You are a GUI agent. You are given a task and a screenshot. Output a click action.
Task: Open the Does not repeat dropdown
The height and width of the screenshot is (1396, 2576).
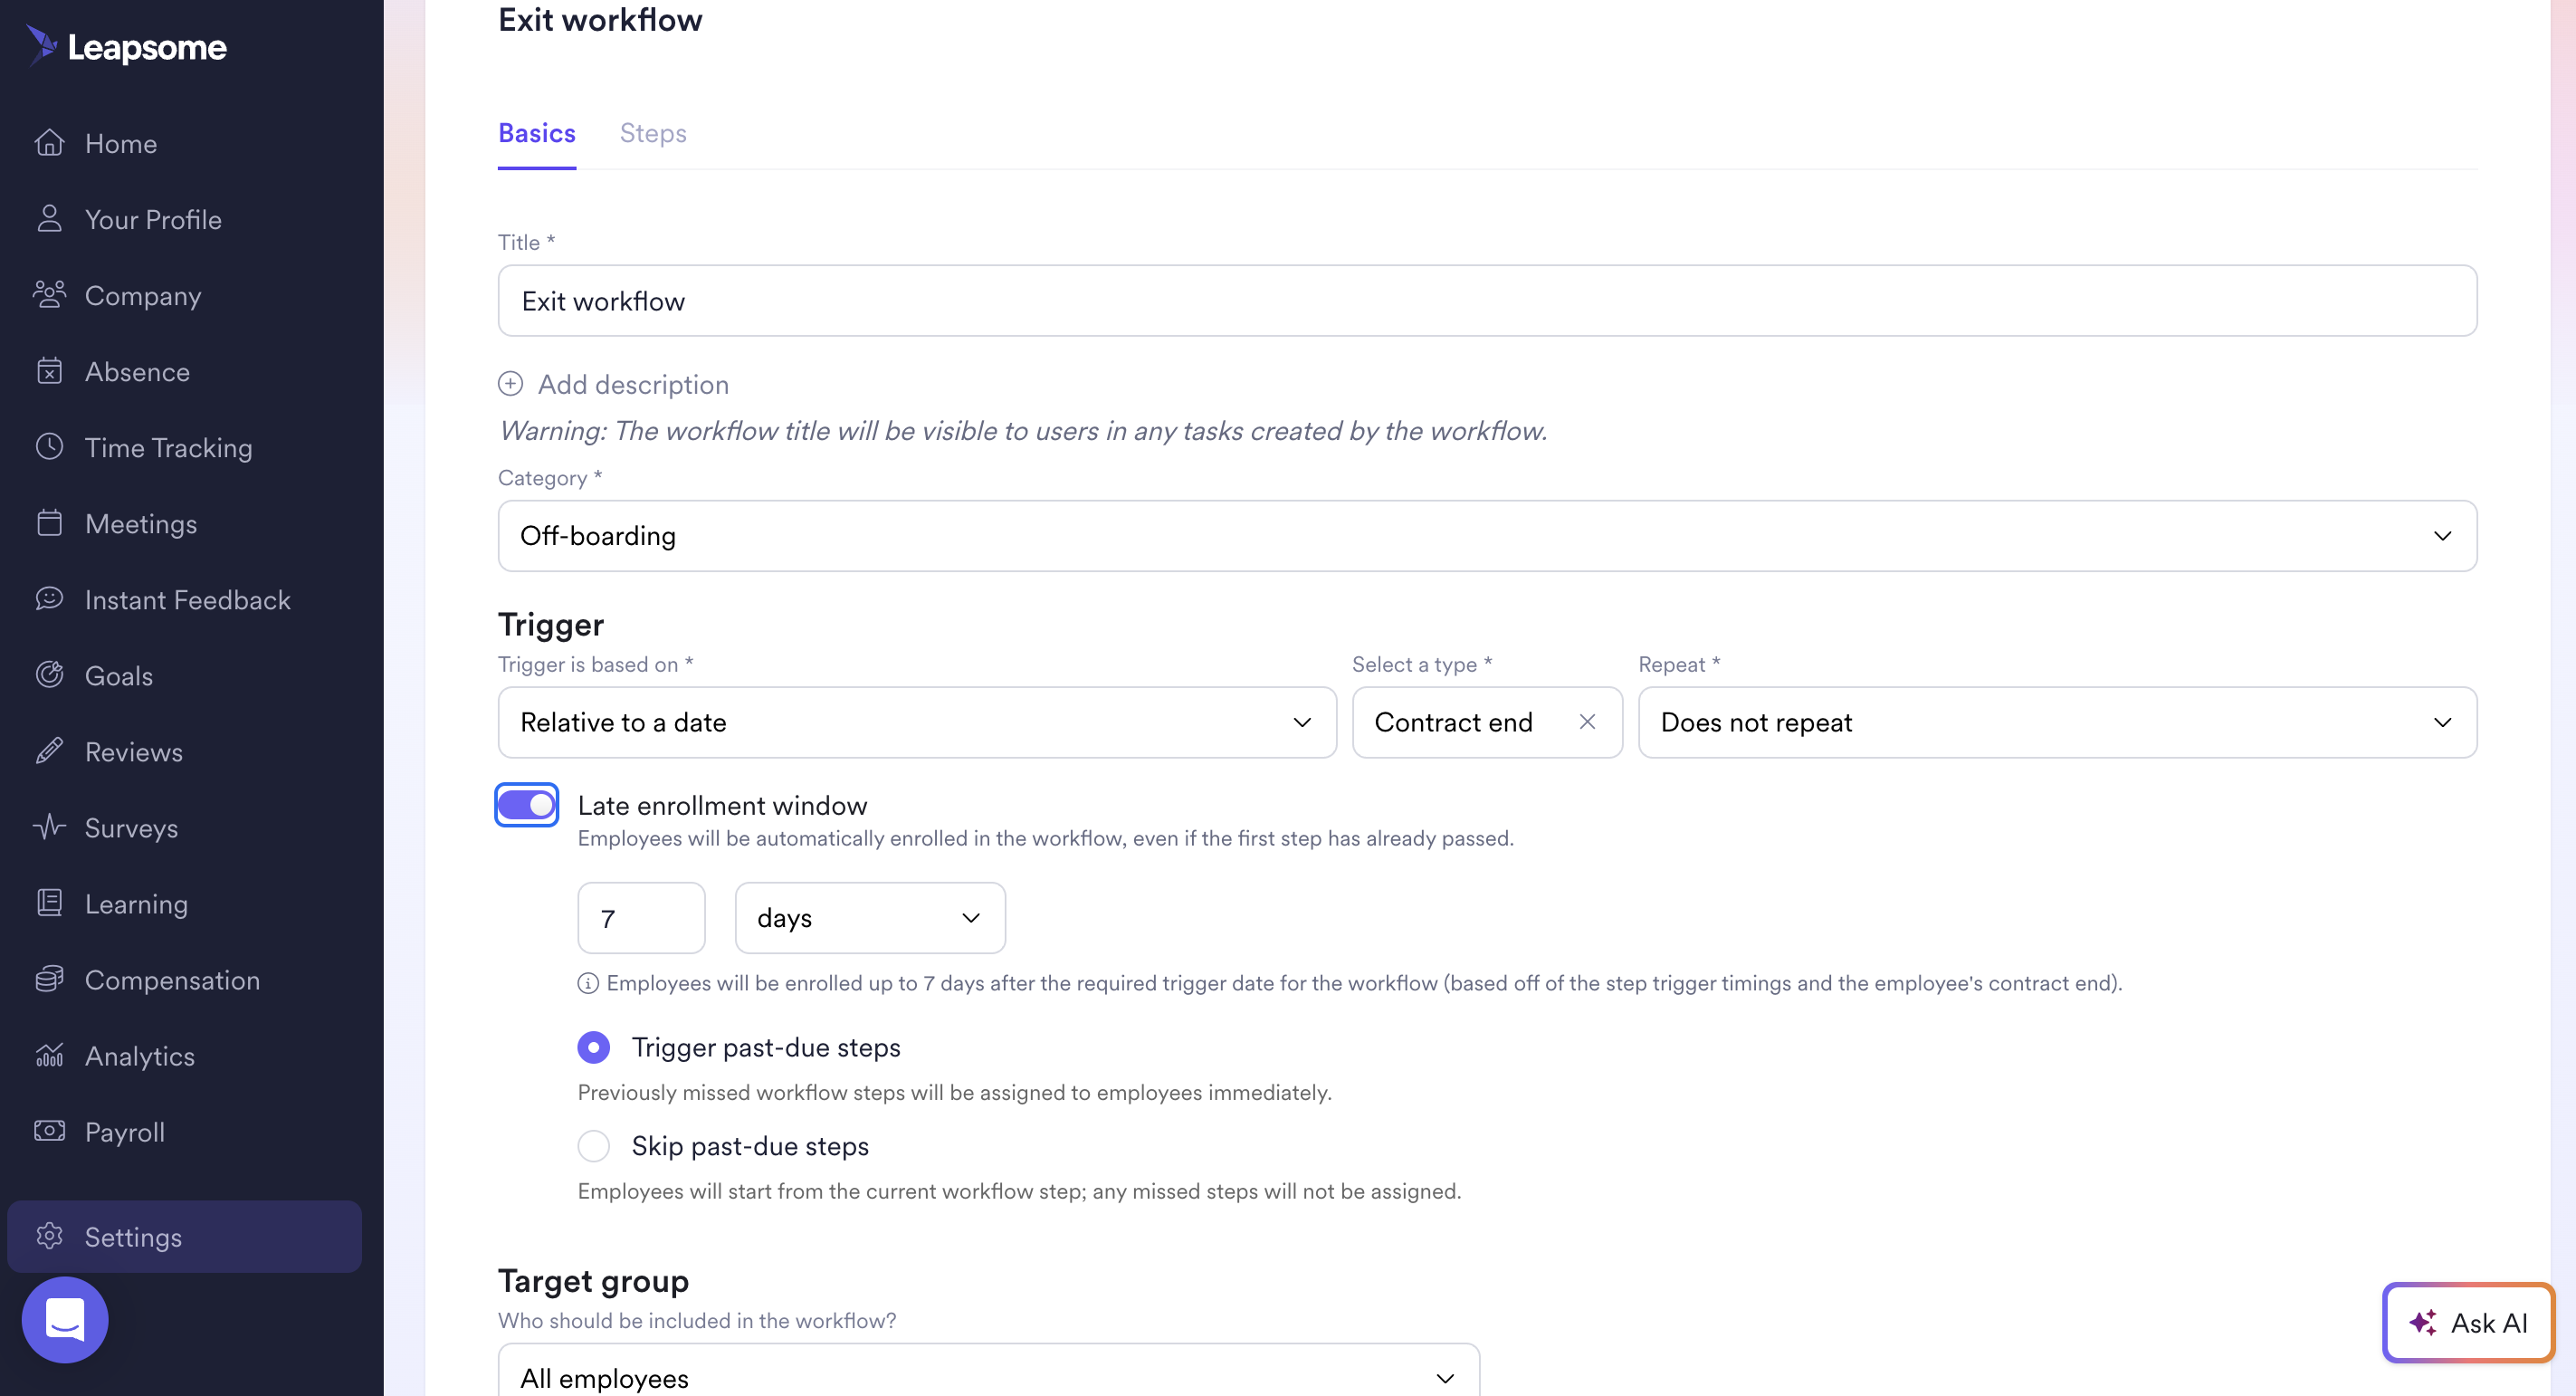pyautogui.click(x=2056, y=722)
